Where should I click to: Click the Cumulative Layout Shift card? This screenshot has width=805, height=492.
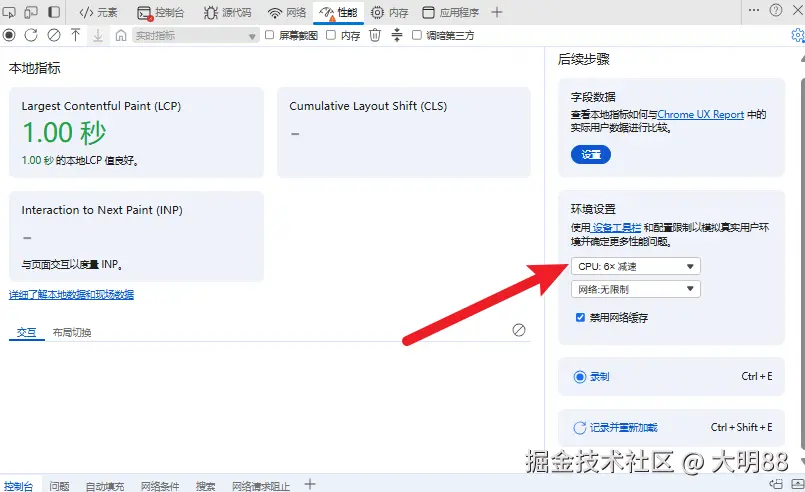(x=404, y=133)
